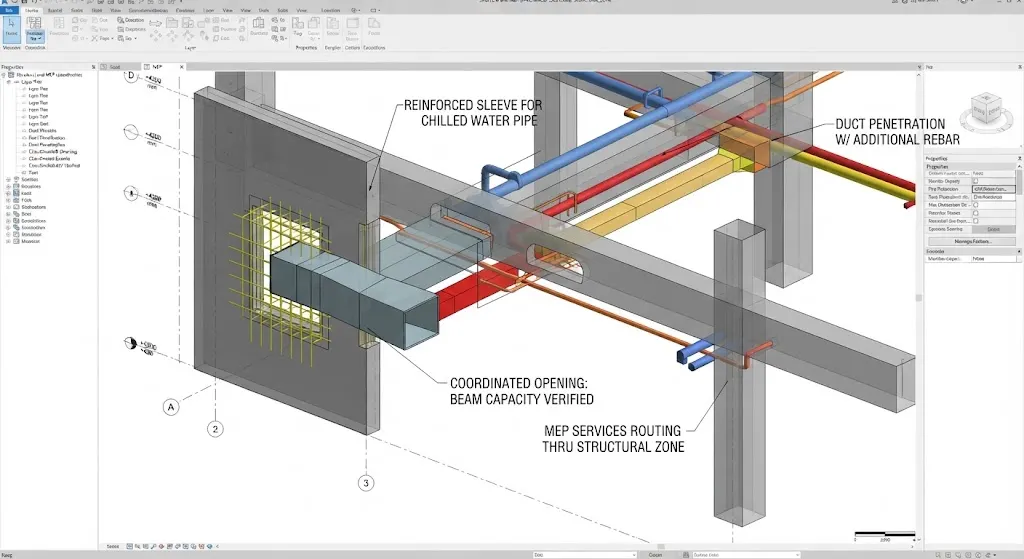Select the arrow pointer tool in the ribbon

coord(11,28)
